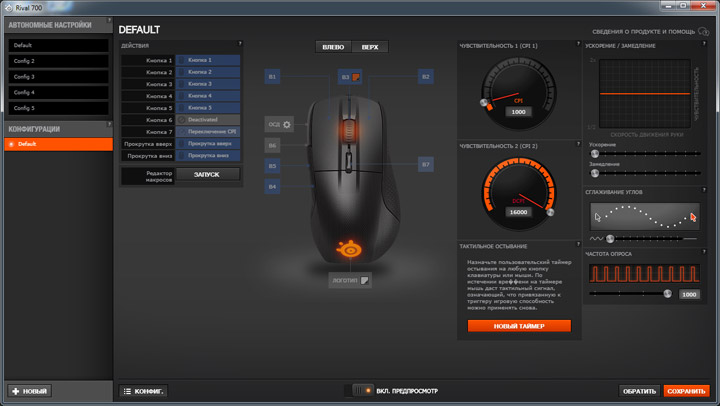
Task: Select the B1 button marker
Action: (x=272, y=77)
